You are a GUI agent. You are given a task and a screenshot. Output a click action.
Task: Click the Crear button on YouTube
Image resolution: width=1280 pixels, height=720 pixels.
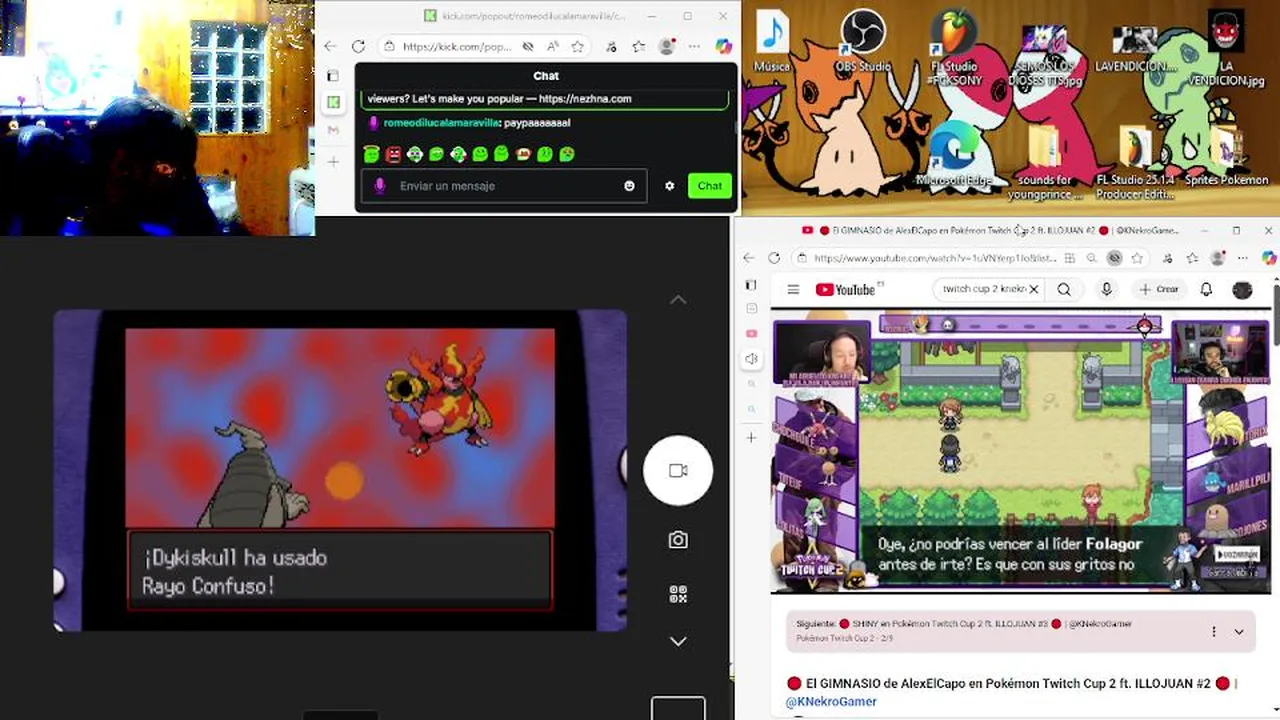click(1159, 289)
